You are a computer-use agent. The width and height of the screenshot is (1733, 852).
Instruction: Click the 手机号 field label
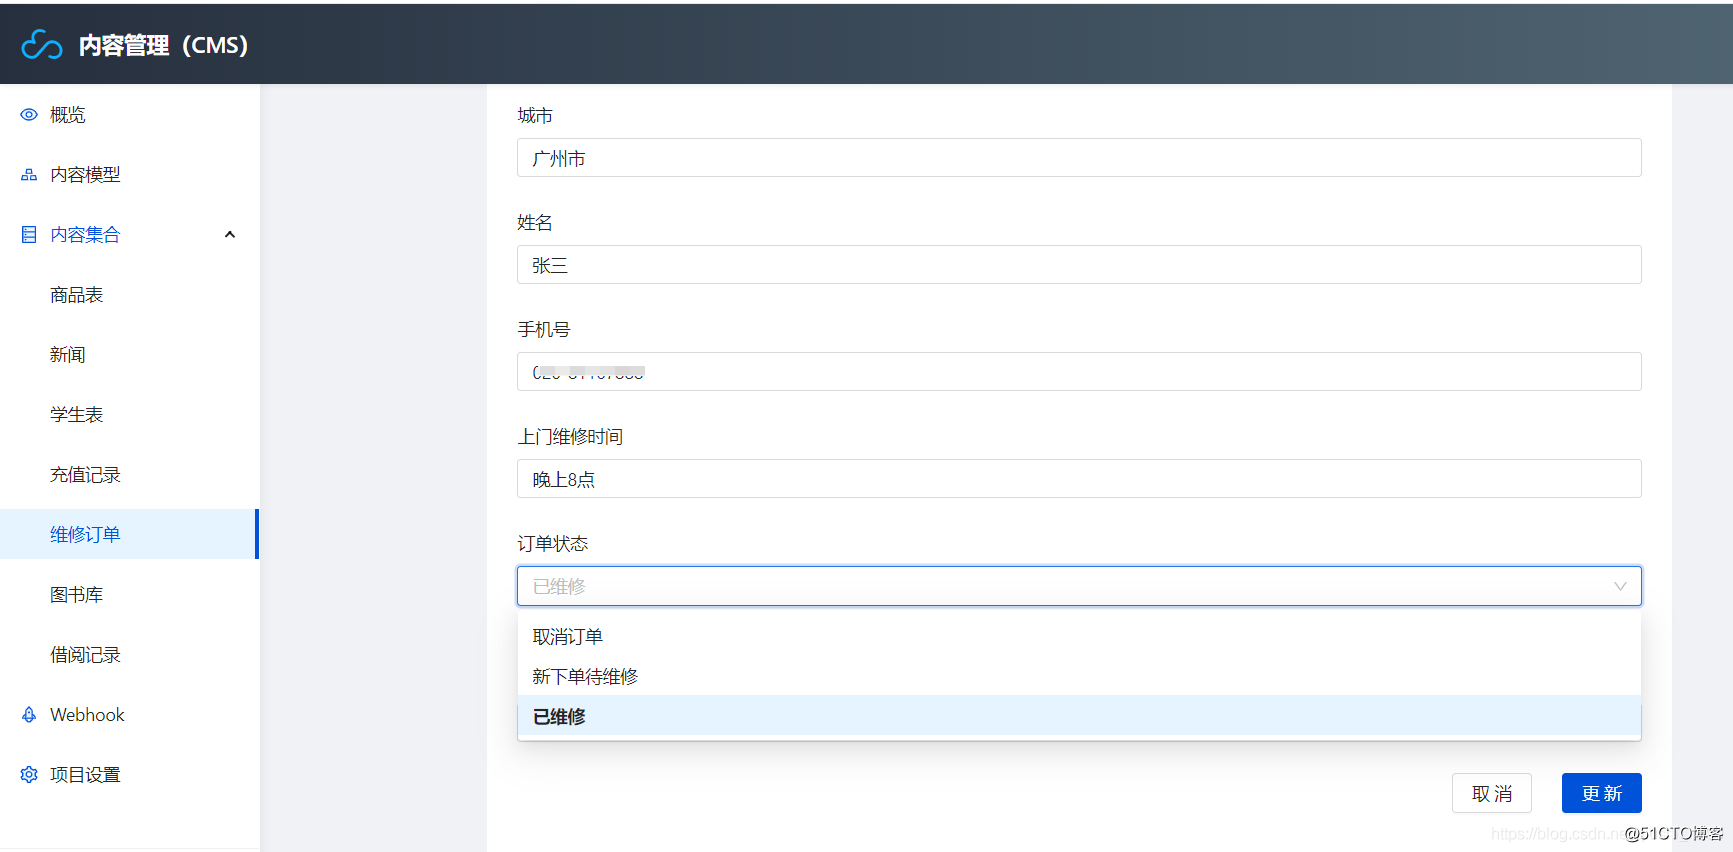coord(544,330)
